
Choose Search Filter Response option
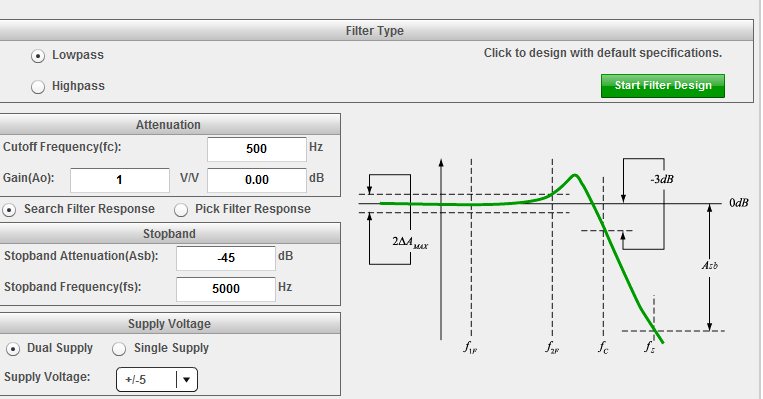click(x=9, y=210)
